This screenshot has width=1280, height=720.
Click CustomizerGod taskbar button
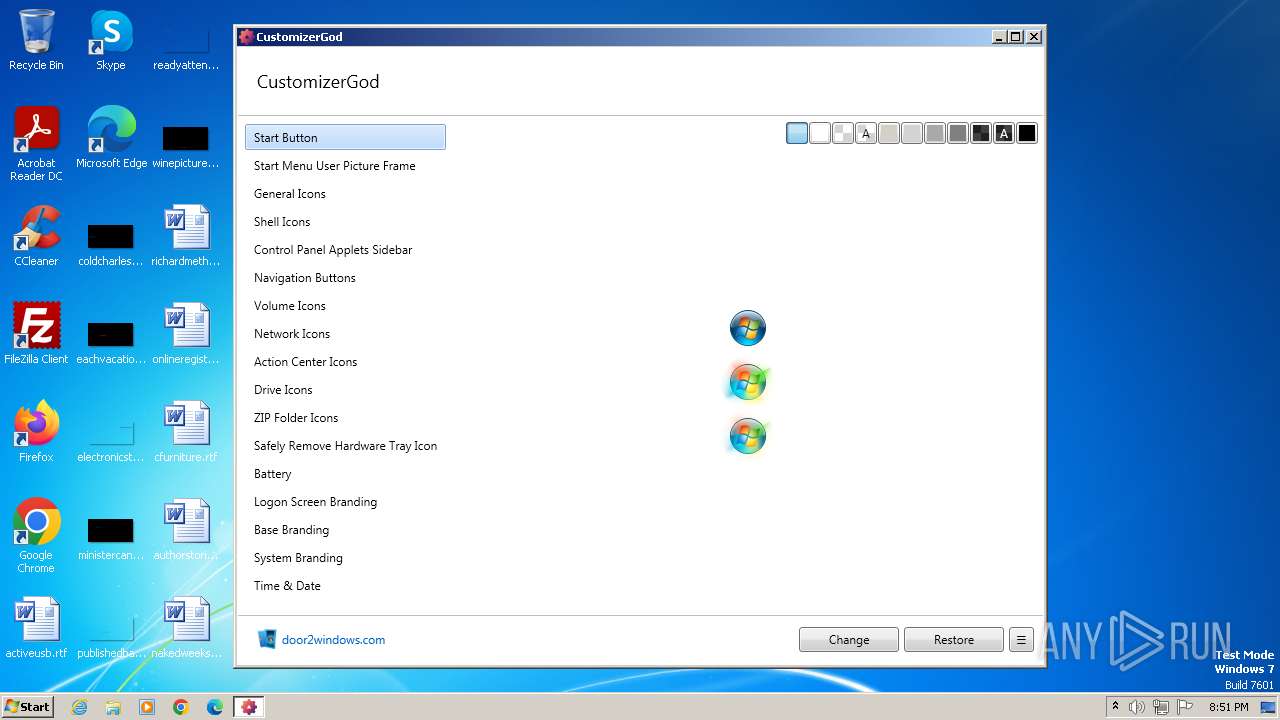[249, 707]
